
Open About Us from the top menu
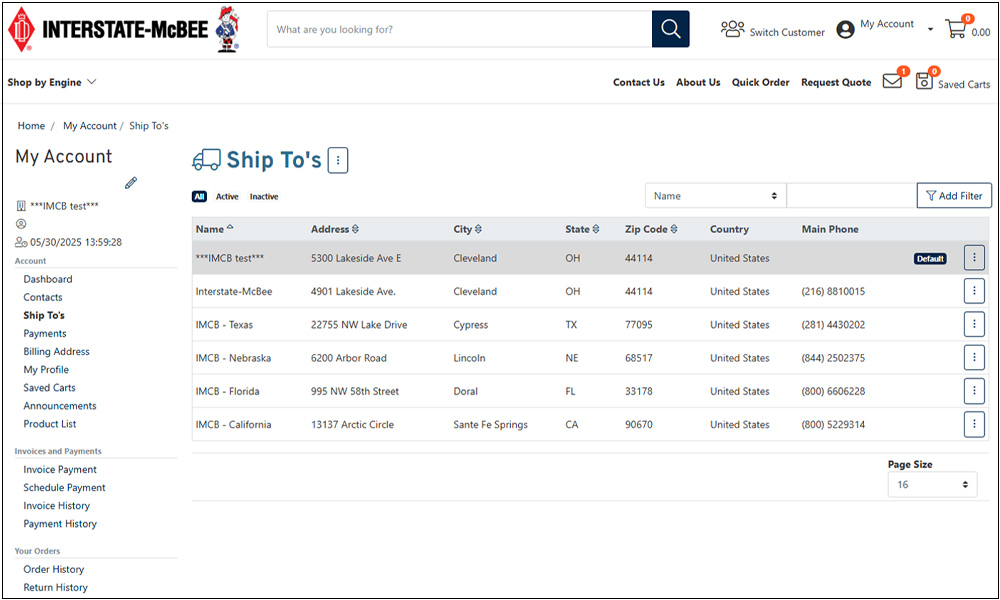pyautogui.click(x=698, y=82)
